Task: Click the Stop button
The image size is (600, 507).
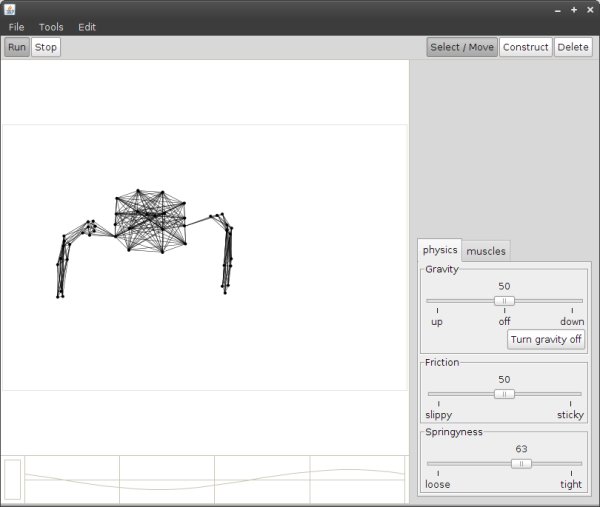Action: coord(46,47)
